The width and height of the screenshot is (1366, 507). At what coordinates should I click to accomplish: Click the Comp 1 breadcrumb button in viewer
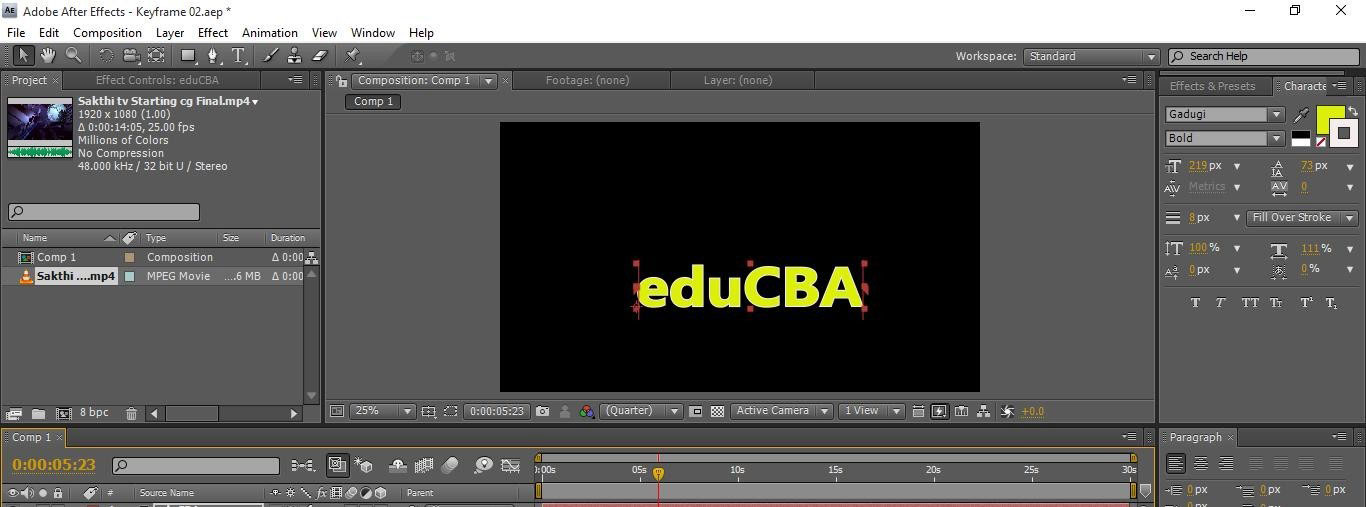[374, 101]
